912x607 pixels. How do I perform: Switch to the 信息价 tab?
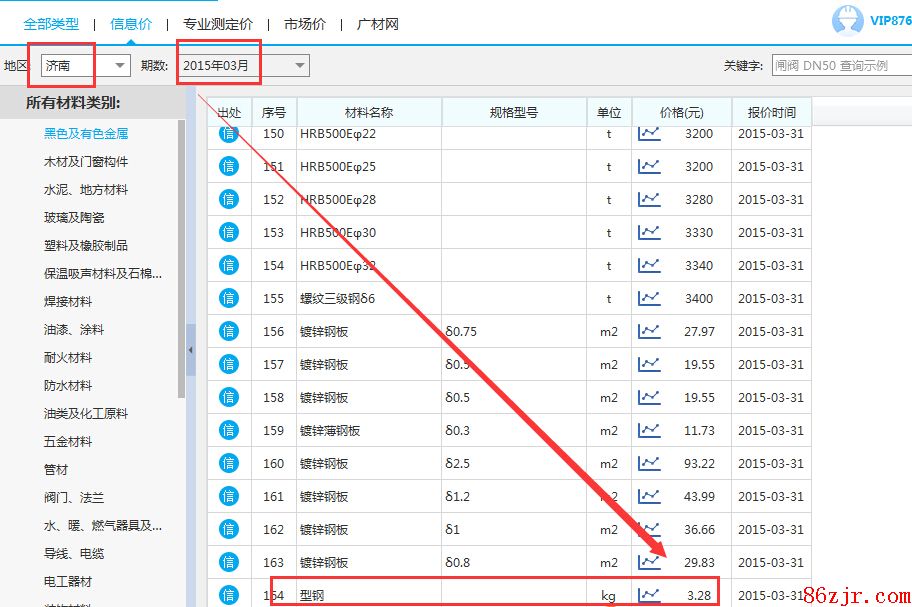pyautogui.click(x=131, y=24)
